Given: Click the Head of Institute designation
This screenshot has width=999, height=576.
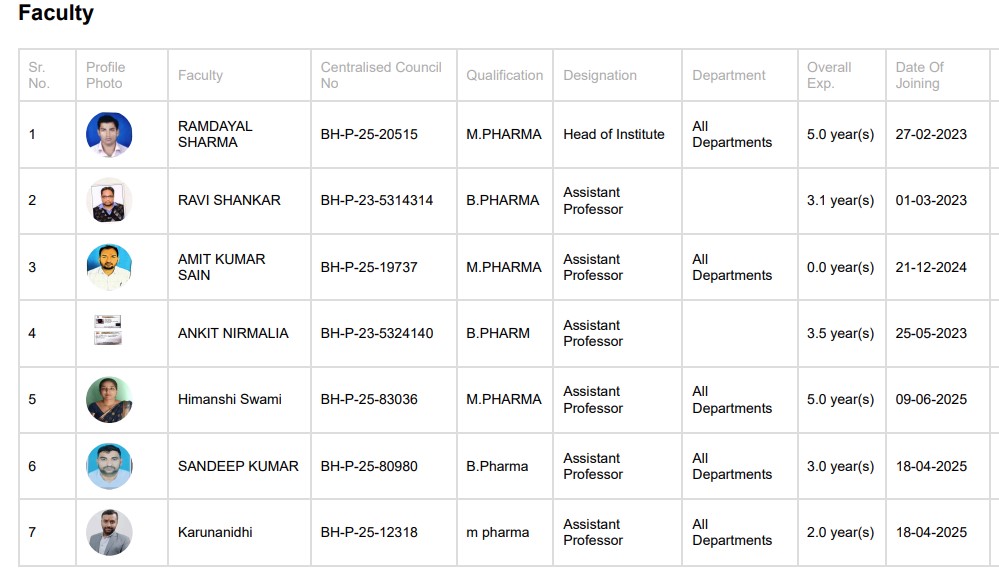Looking at the screenshot, I should [614, 134].
